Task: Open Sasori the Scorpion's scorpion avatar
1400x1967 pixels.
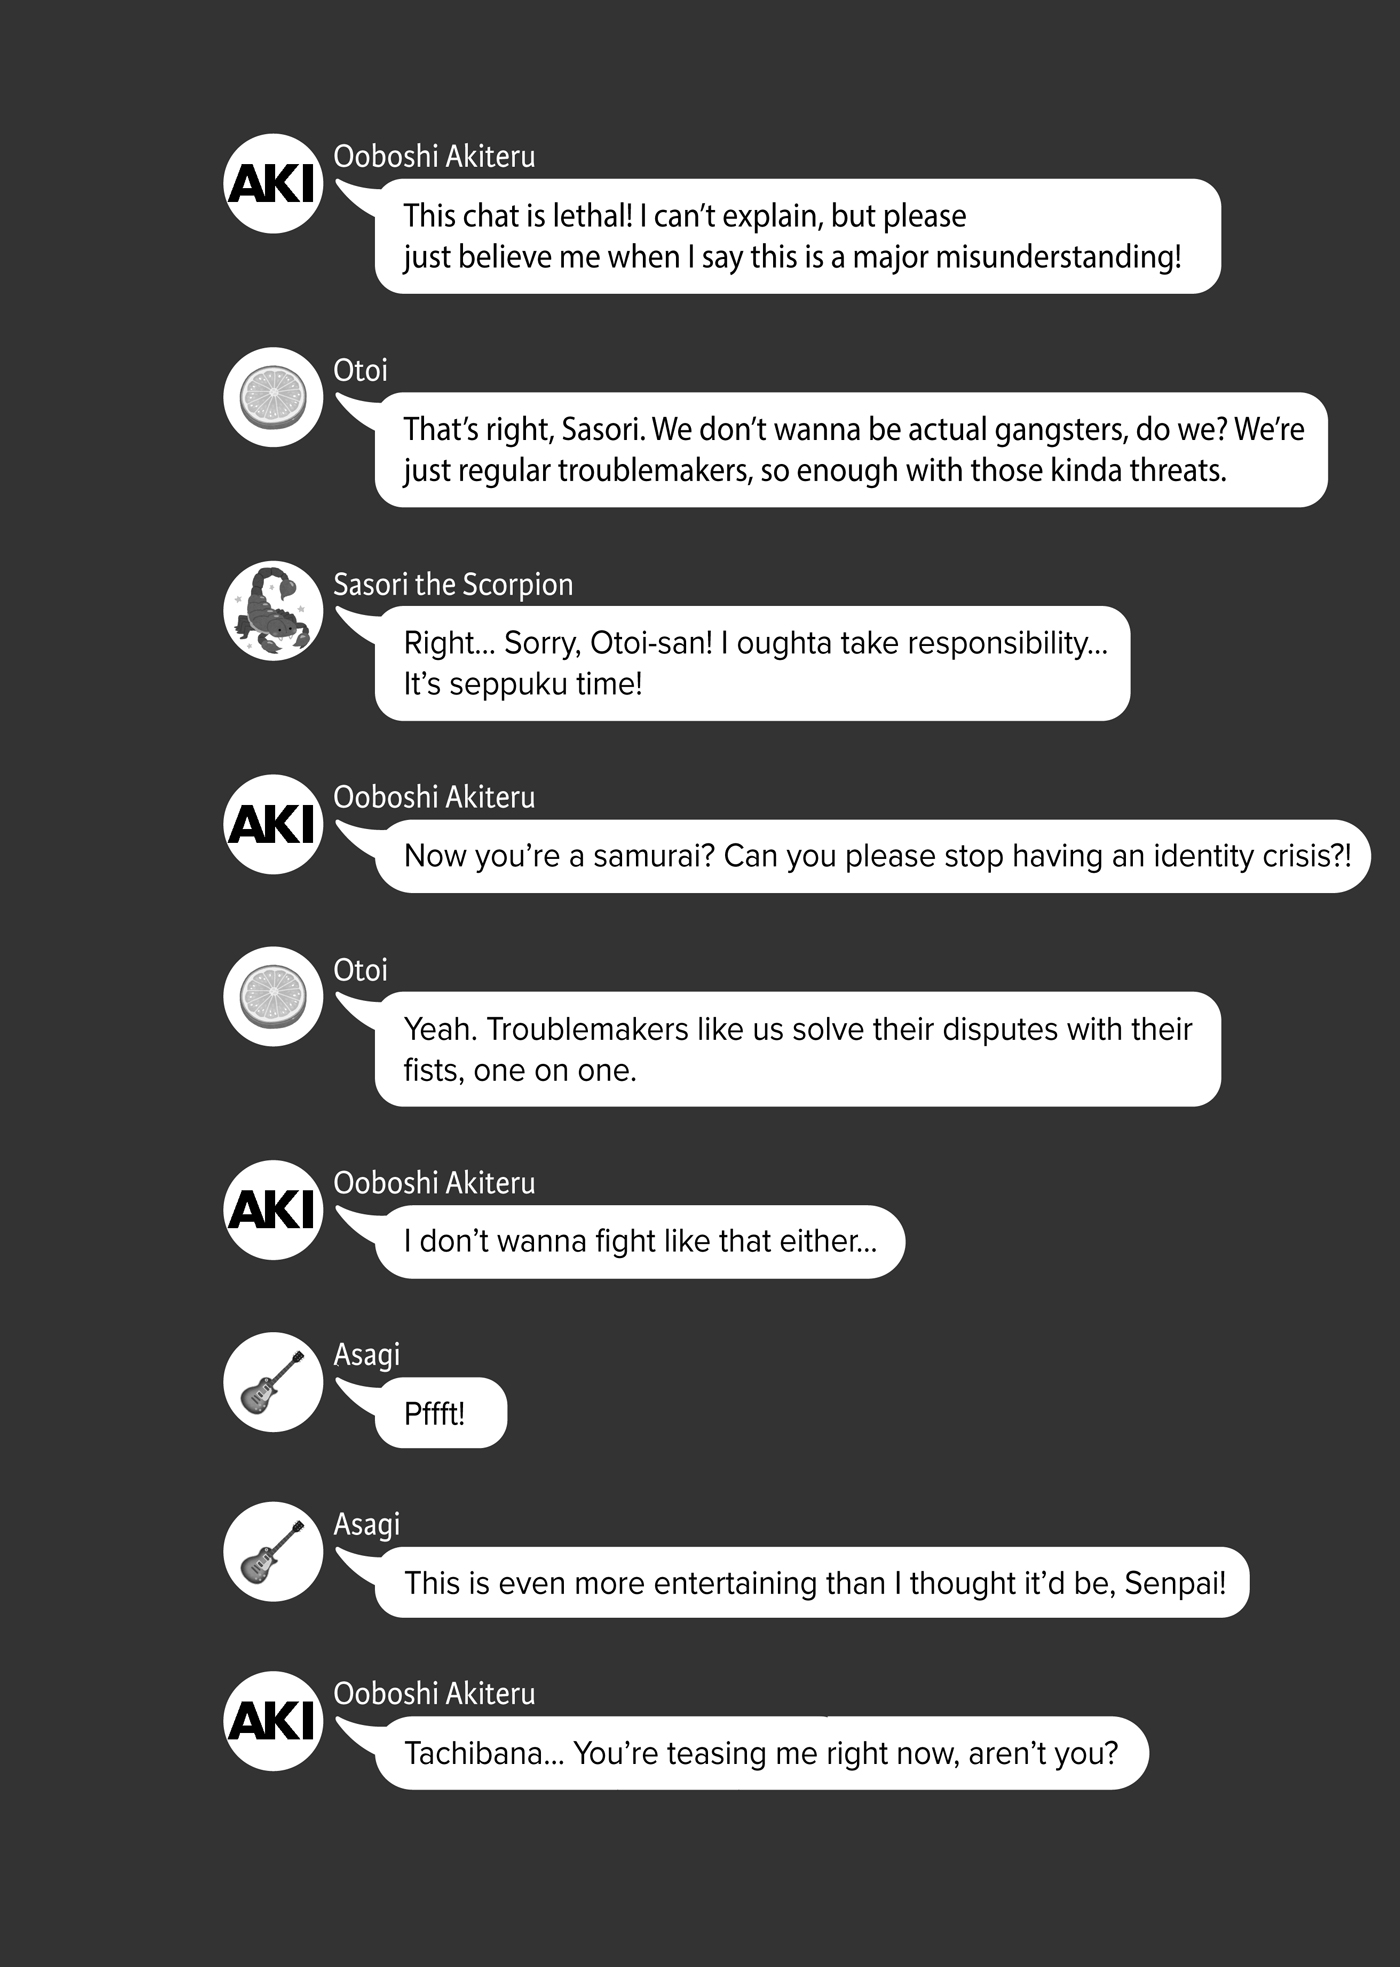Action: [x=273, y=610]
